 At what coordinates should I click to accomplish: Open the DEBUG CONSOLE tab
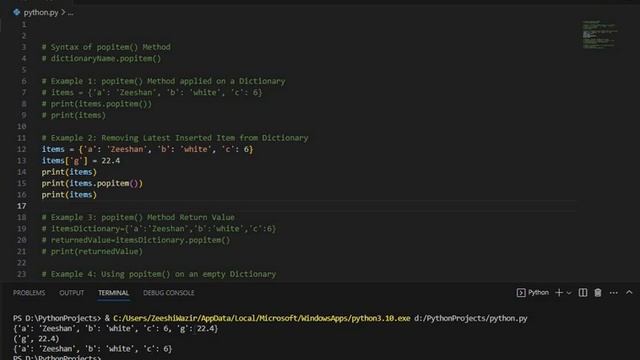coord(169,293)
